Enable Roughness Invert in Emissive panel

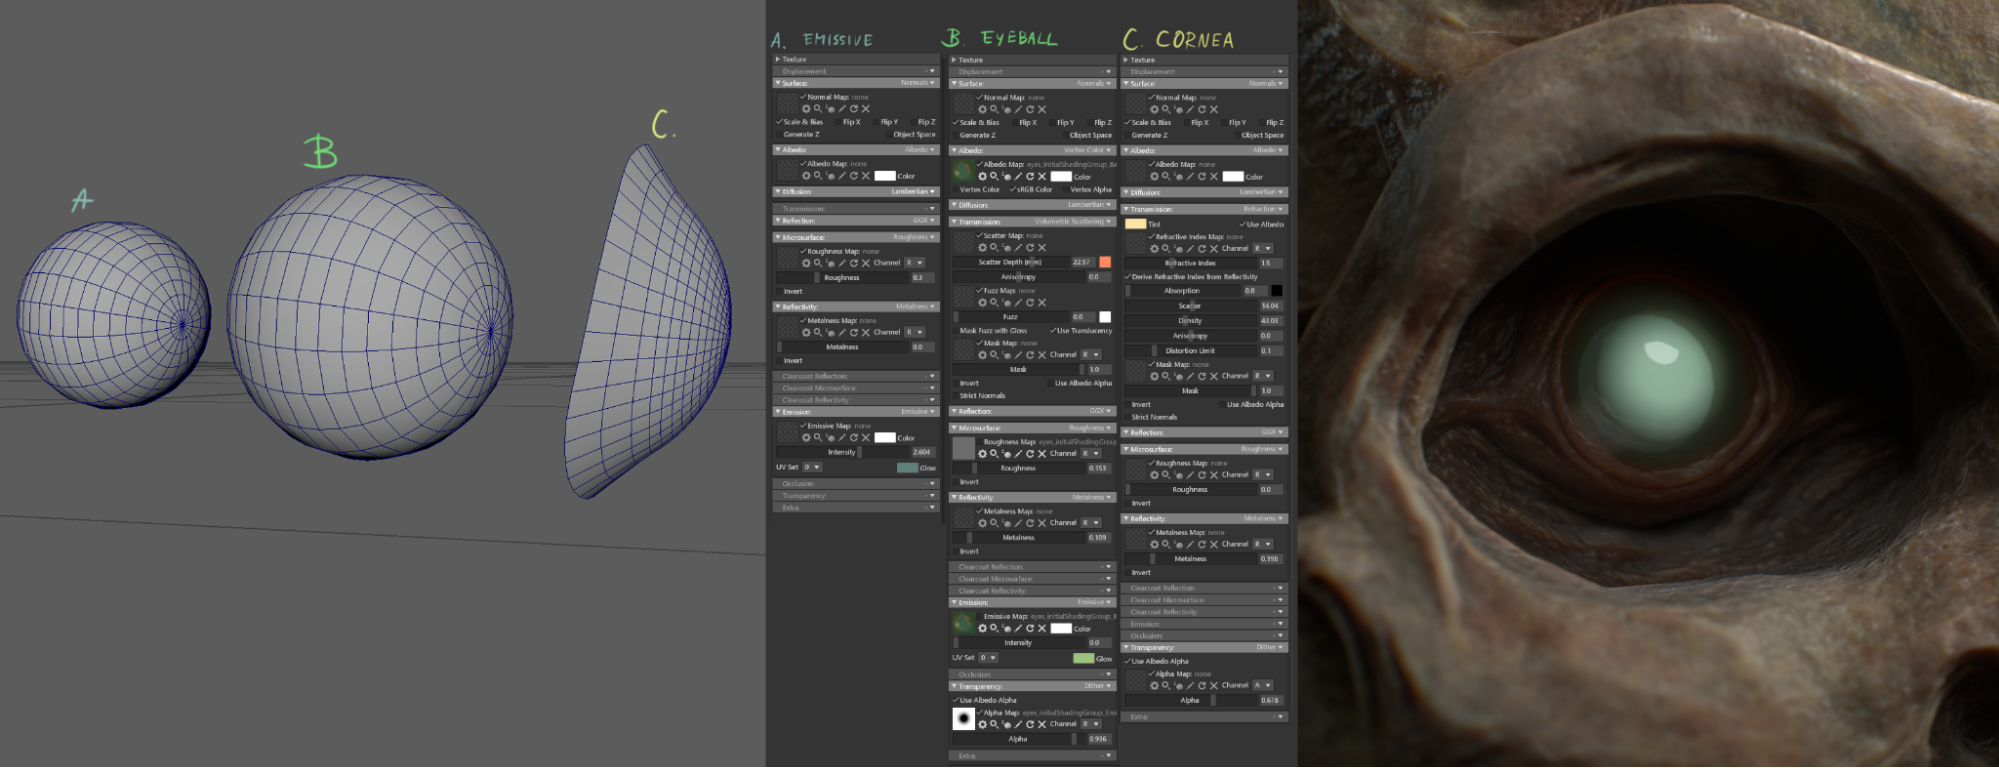point(780,291)
